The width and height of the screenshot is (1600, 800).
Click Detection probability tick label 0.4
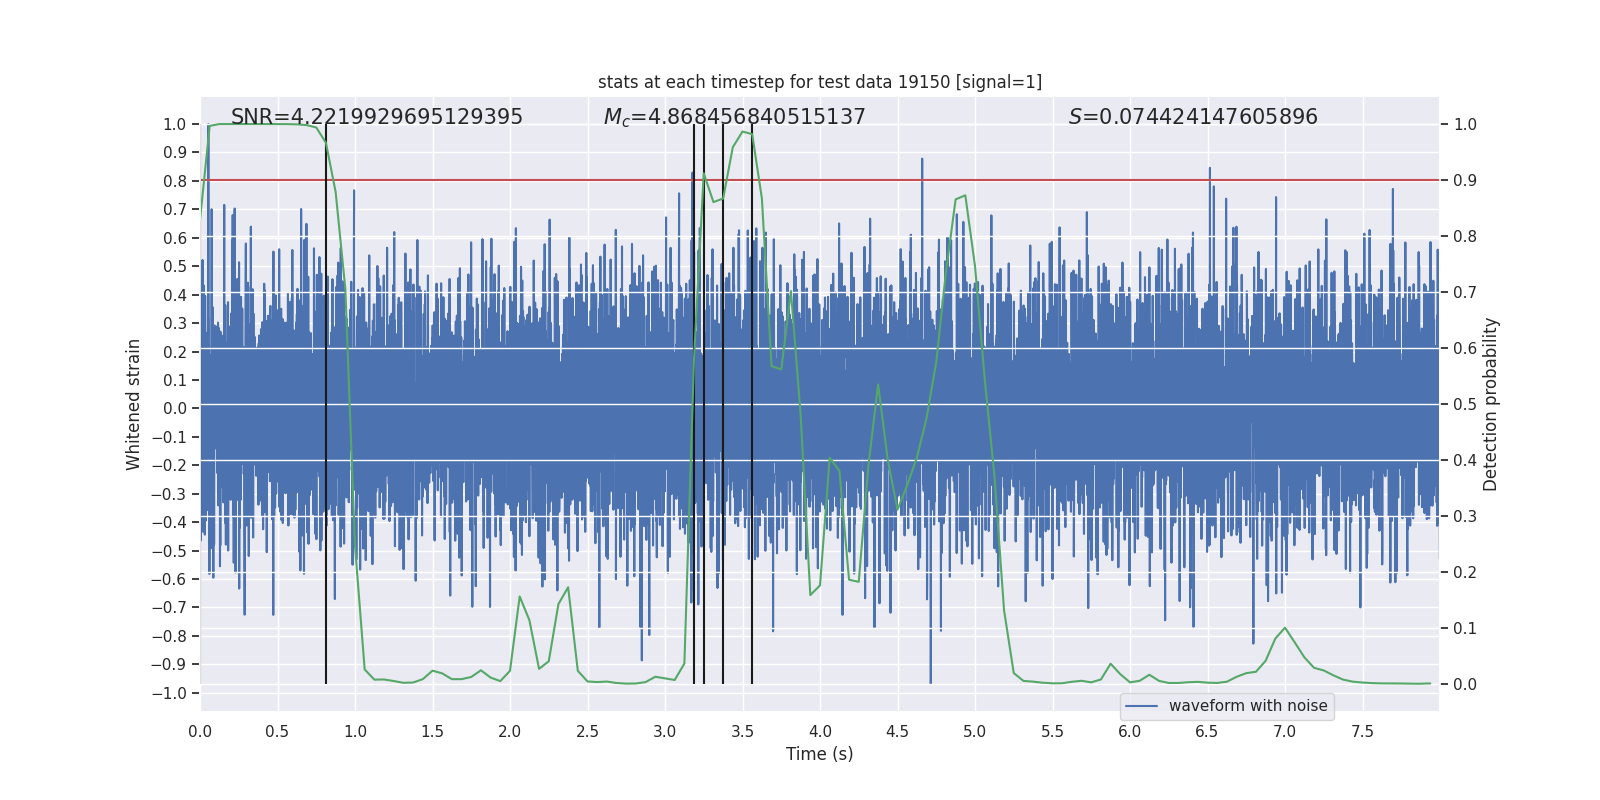[x=1465, y=461]
